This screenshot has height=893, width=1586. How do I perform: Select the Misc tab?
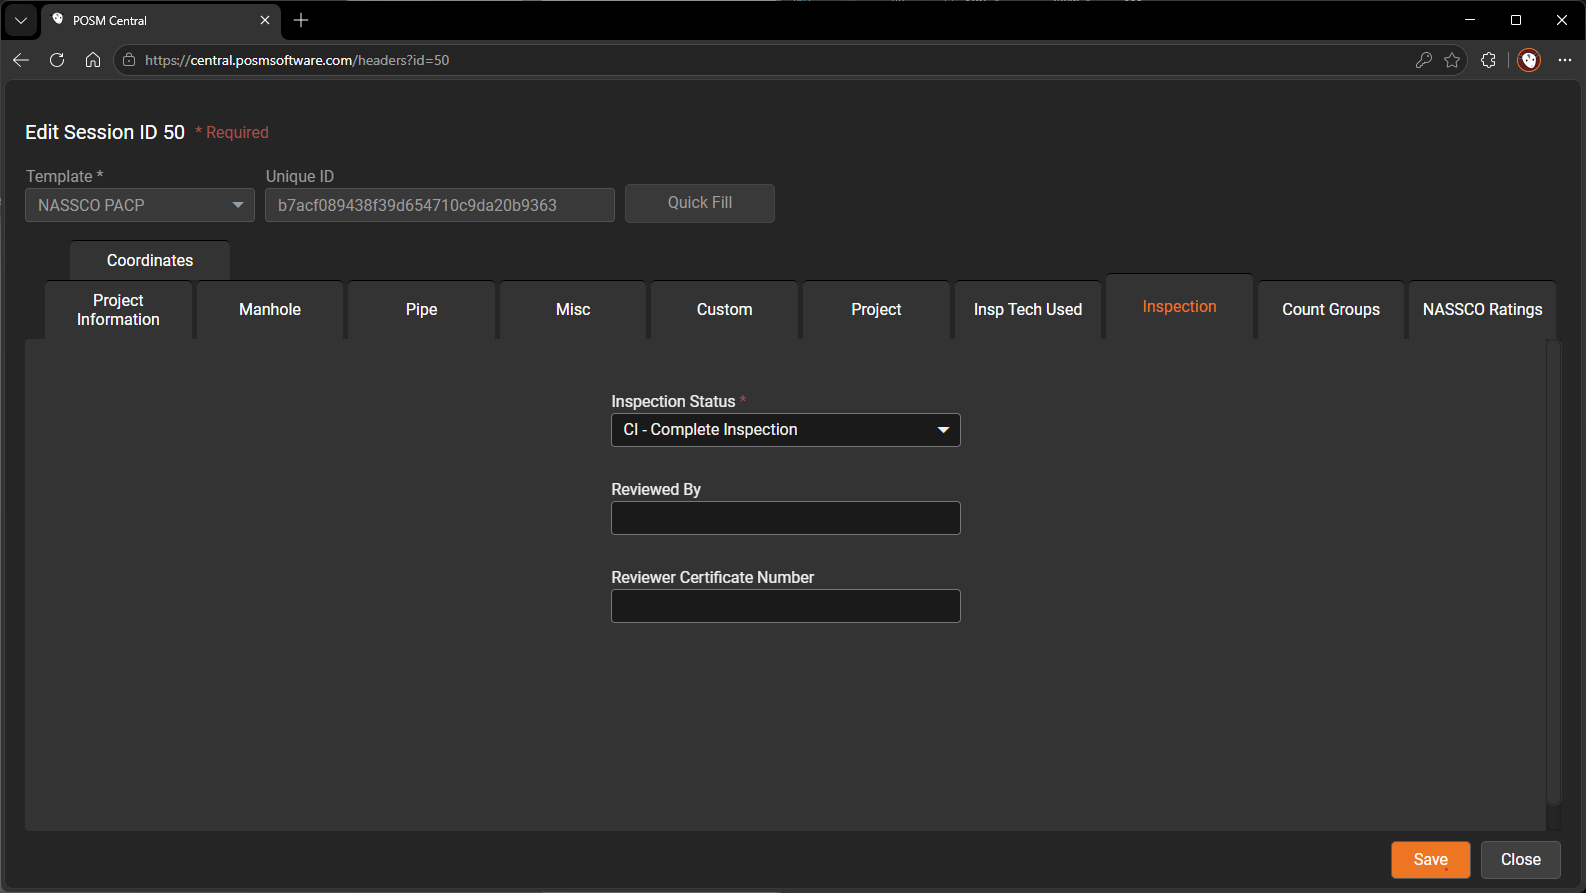coord(573,310)
